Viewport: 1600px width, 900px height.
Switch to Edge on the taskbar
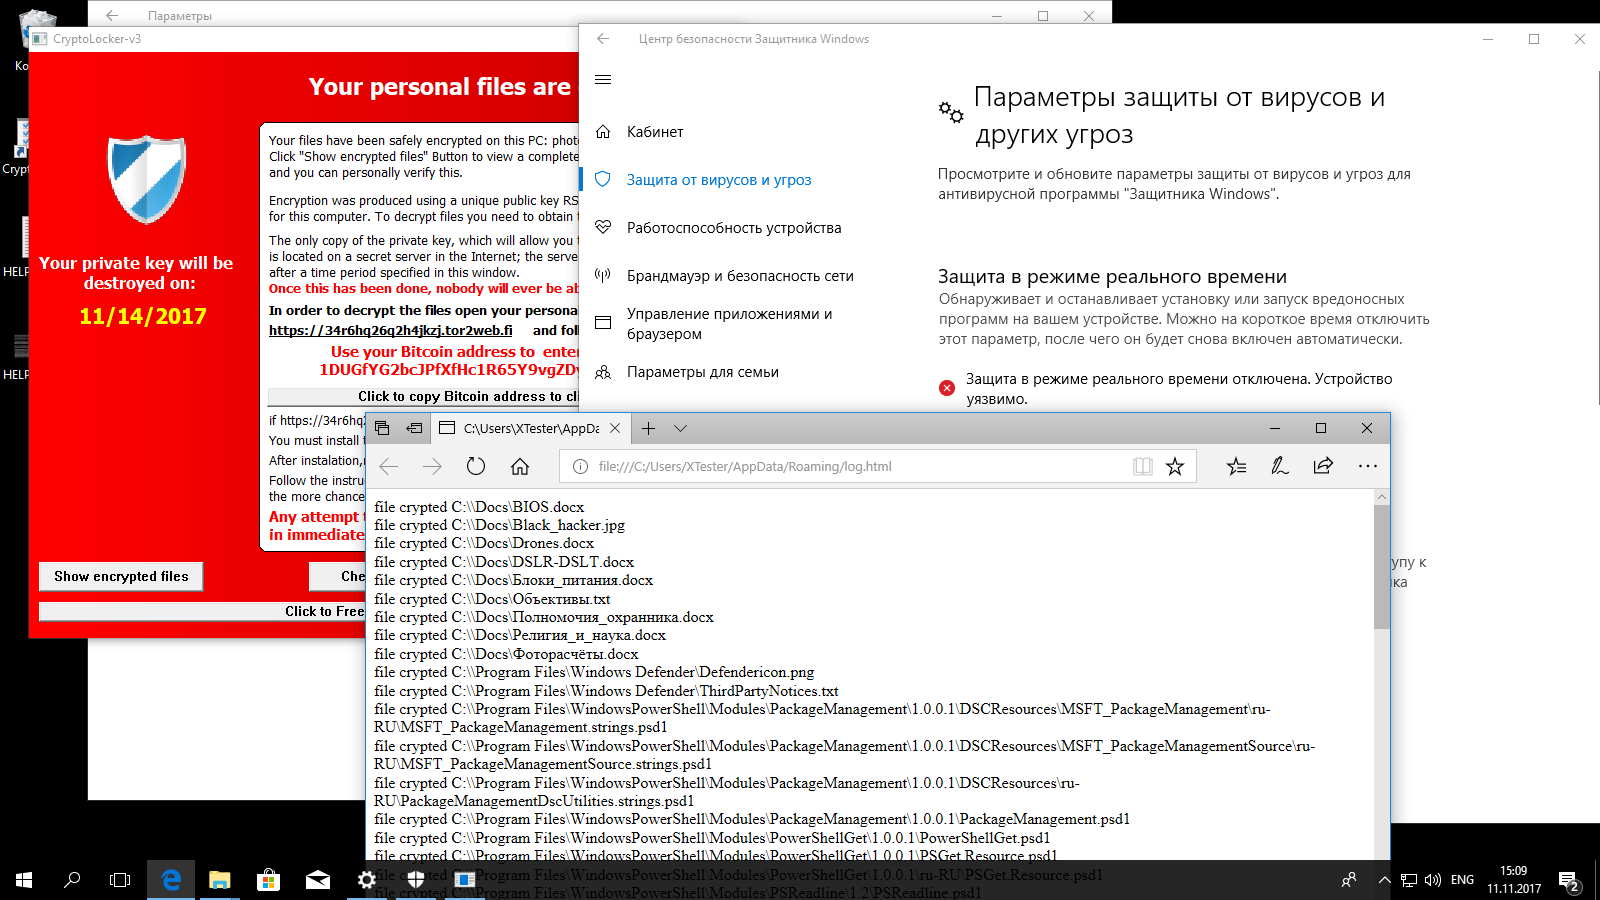[171, 880]
